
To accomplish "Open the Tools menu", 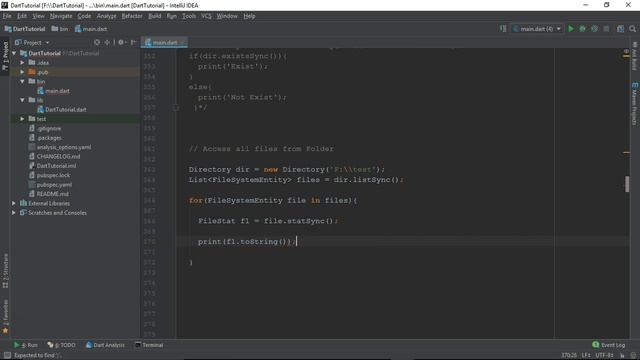I will 189,16.
